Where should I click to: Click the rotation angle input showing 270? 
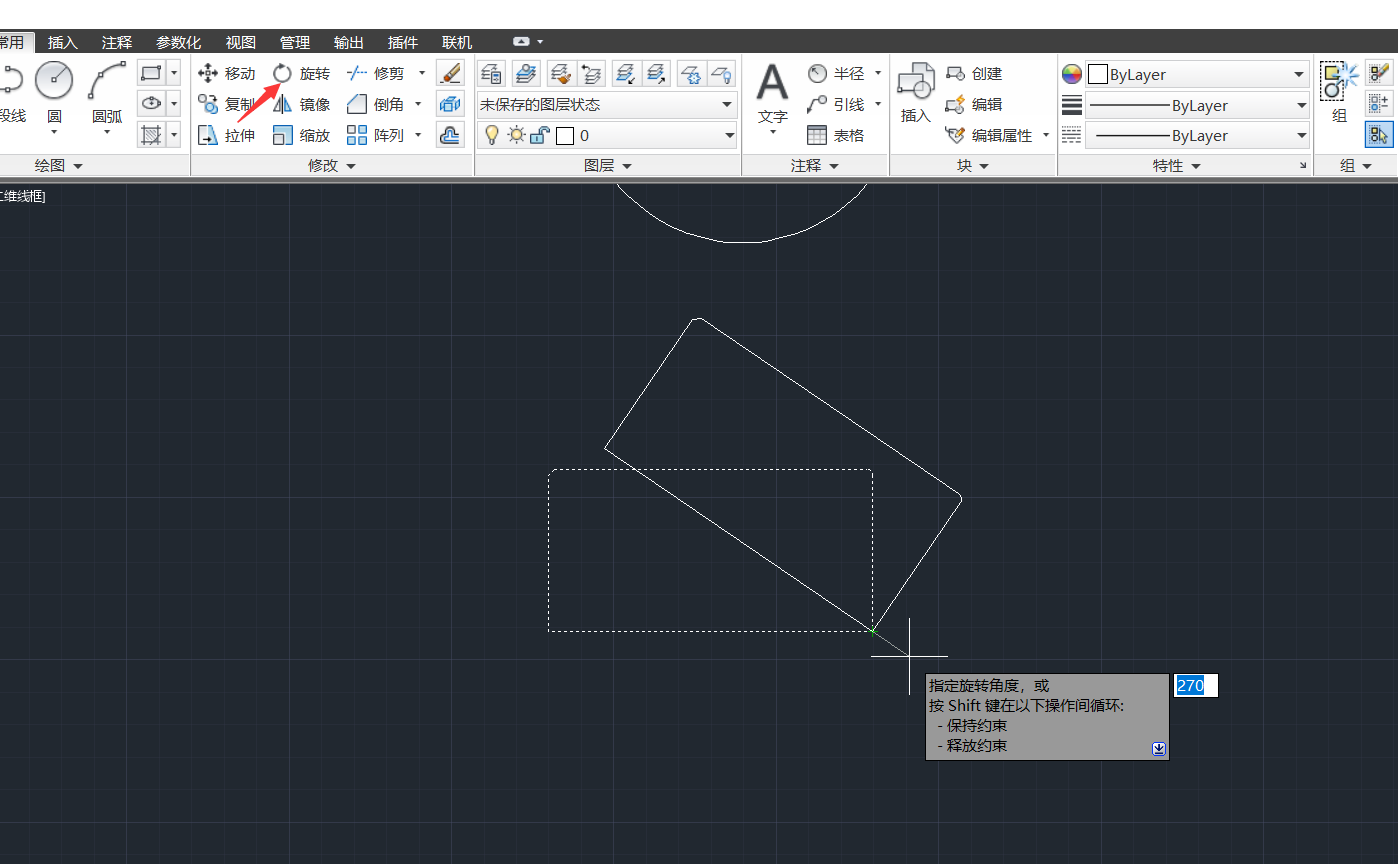[x=1196, y=685]
